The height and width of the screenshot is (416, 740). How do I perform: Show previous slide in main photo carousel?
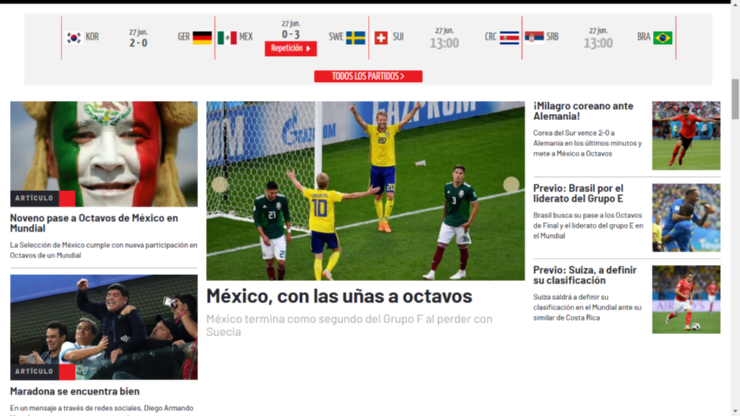pyautogui.click(x=220, y=185)
